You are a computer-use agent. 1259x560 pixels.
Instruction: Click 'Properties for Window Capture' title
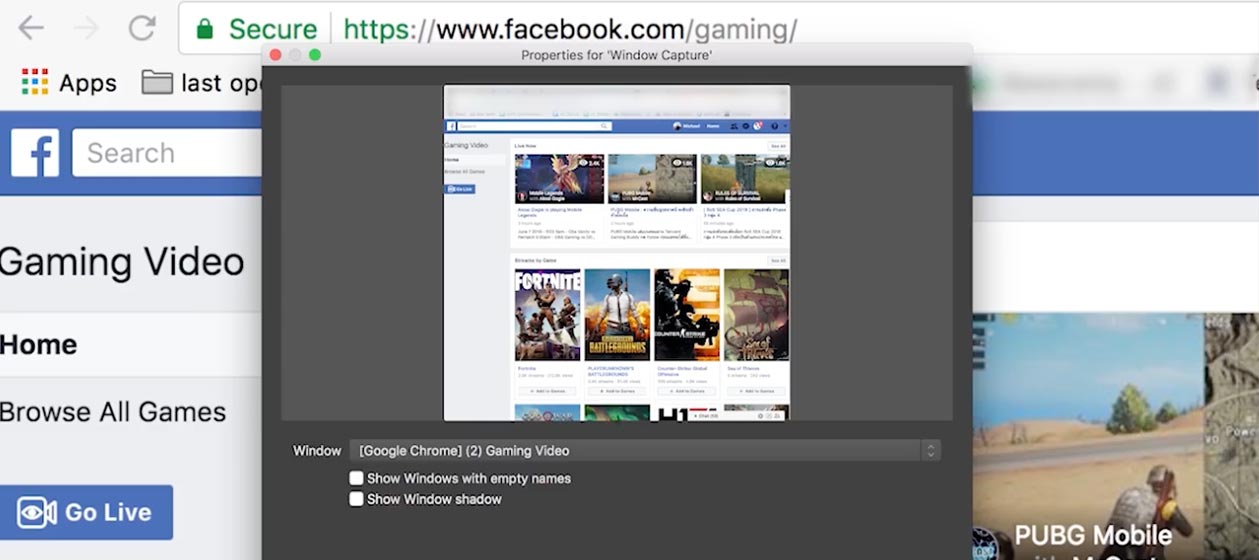(617, 55)
